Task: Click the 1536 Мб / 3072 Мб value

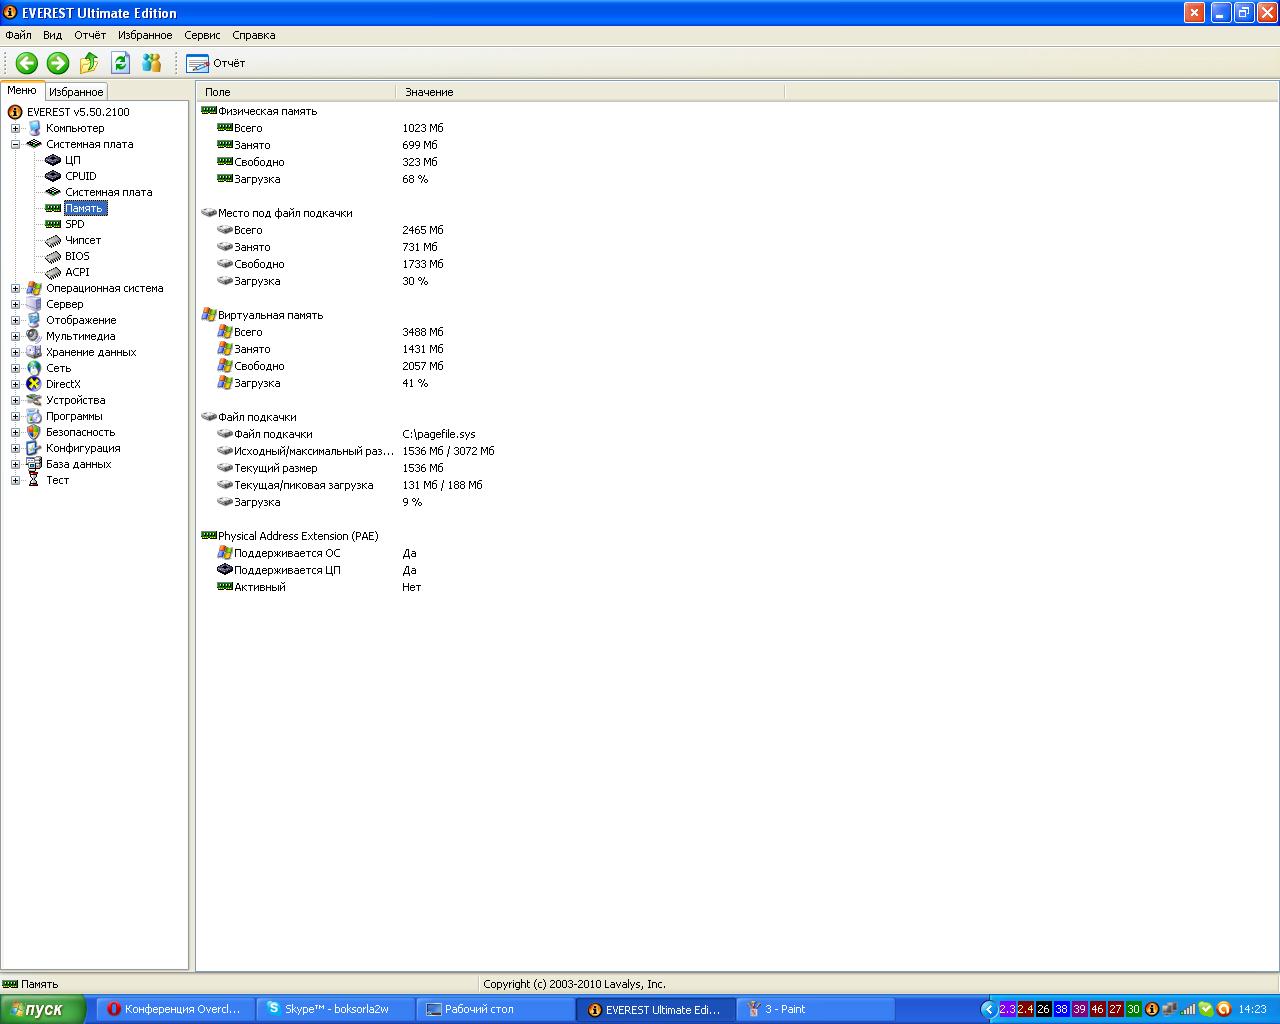Action: pos(448,451)
